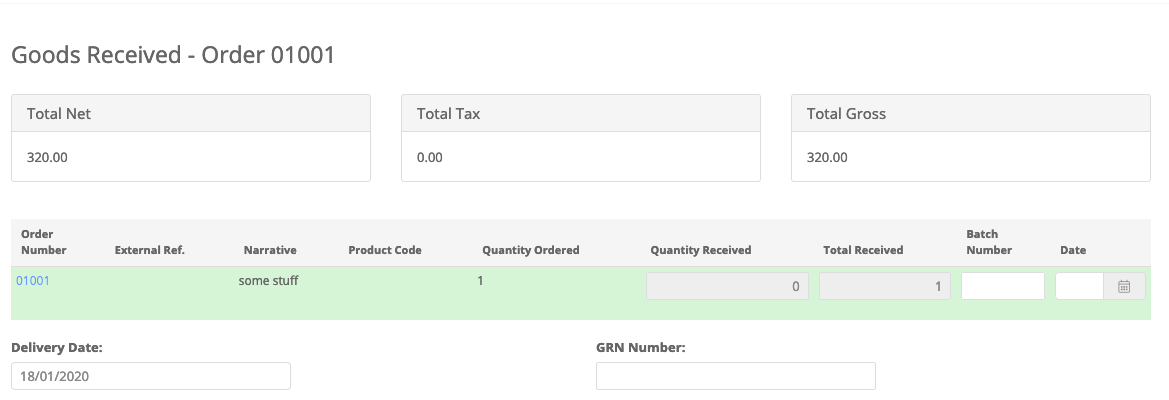Click the Total Tax panel heading
Screen dimensions: 1169x400
point(581,113)
